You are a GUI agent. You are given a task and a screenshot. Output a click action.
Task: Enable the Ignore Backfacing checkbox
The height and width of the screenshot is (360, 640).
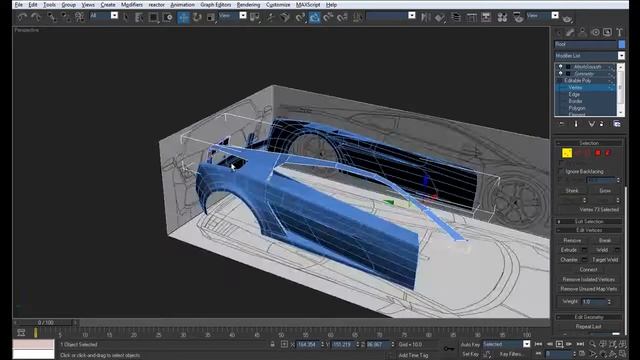561,171
